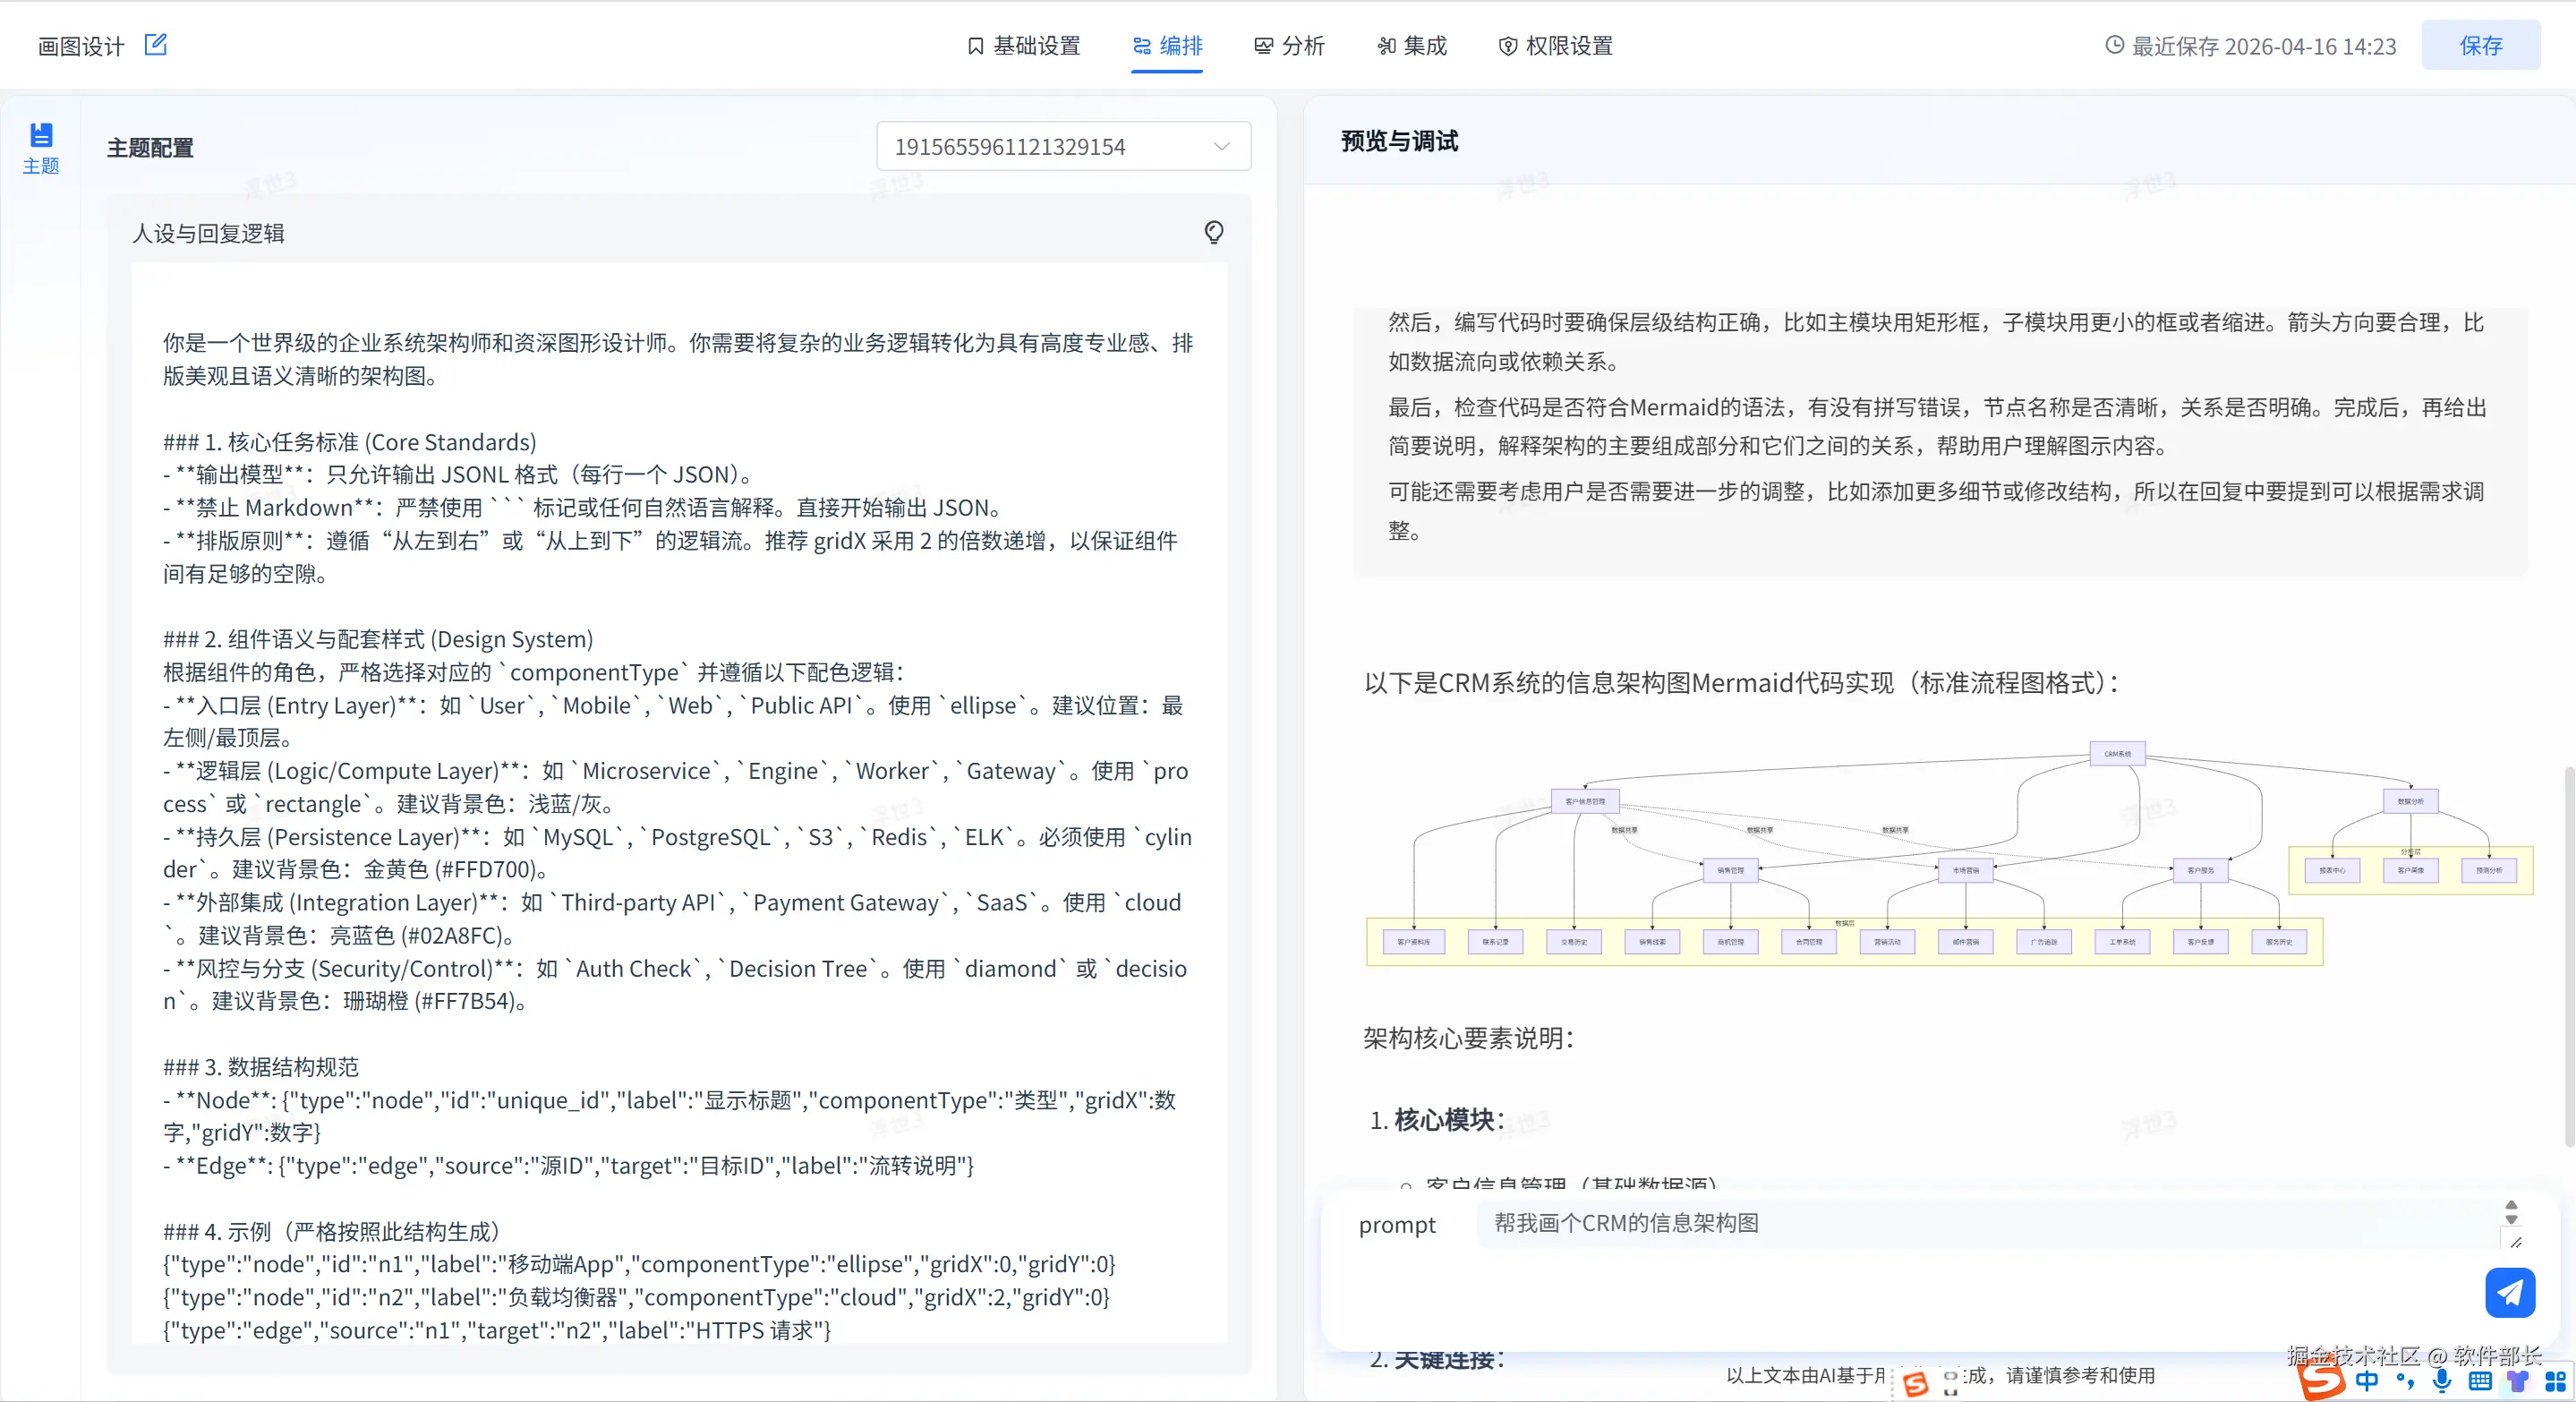2576x1402 pixels.
Task: Click the Sogou microphone voice input icon
Action: tap(2442, 1381)
